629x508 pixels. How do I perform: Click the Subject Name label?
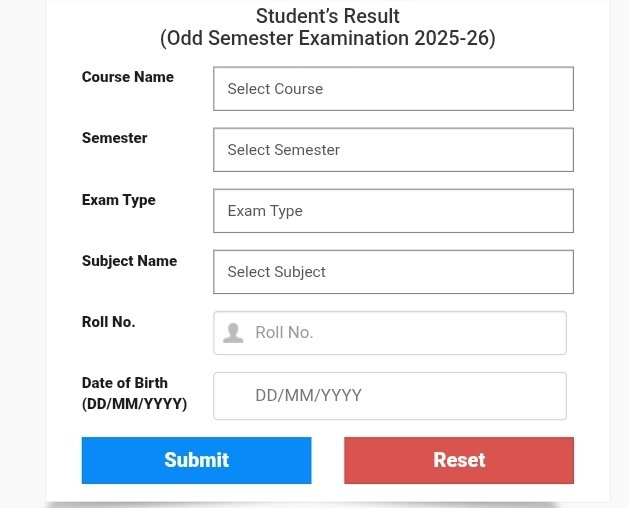point(129,261)
